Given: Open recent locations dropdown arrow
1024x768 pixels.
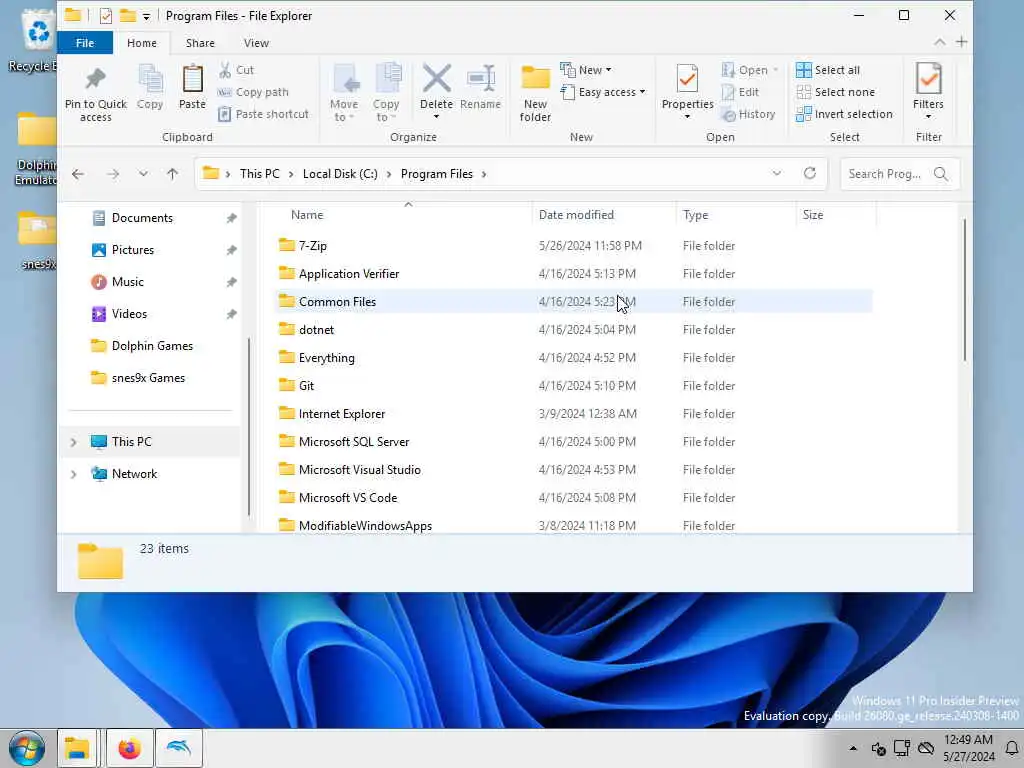Looking at the screenshot, I should click(143, 174).
